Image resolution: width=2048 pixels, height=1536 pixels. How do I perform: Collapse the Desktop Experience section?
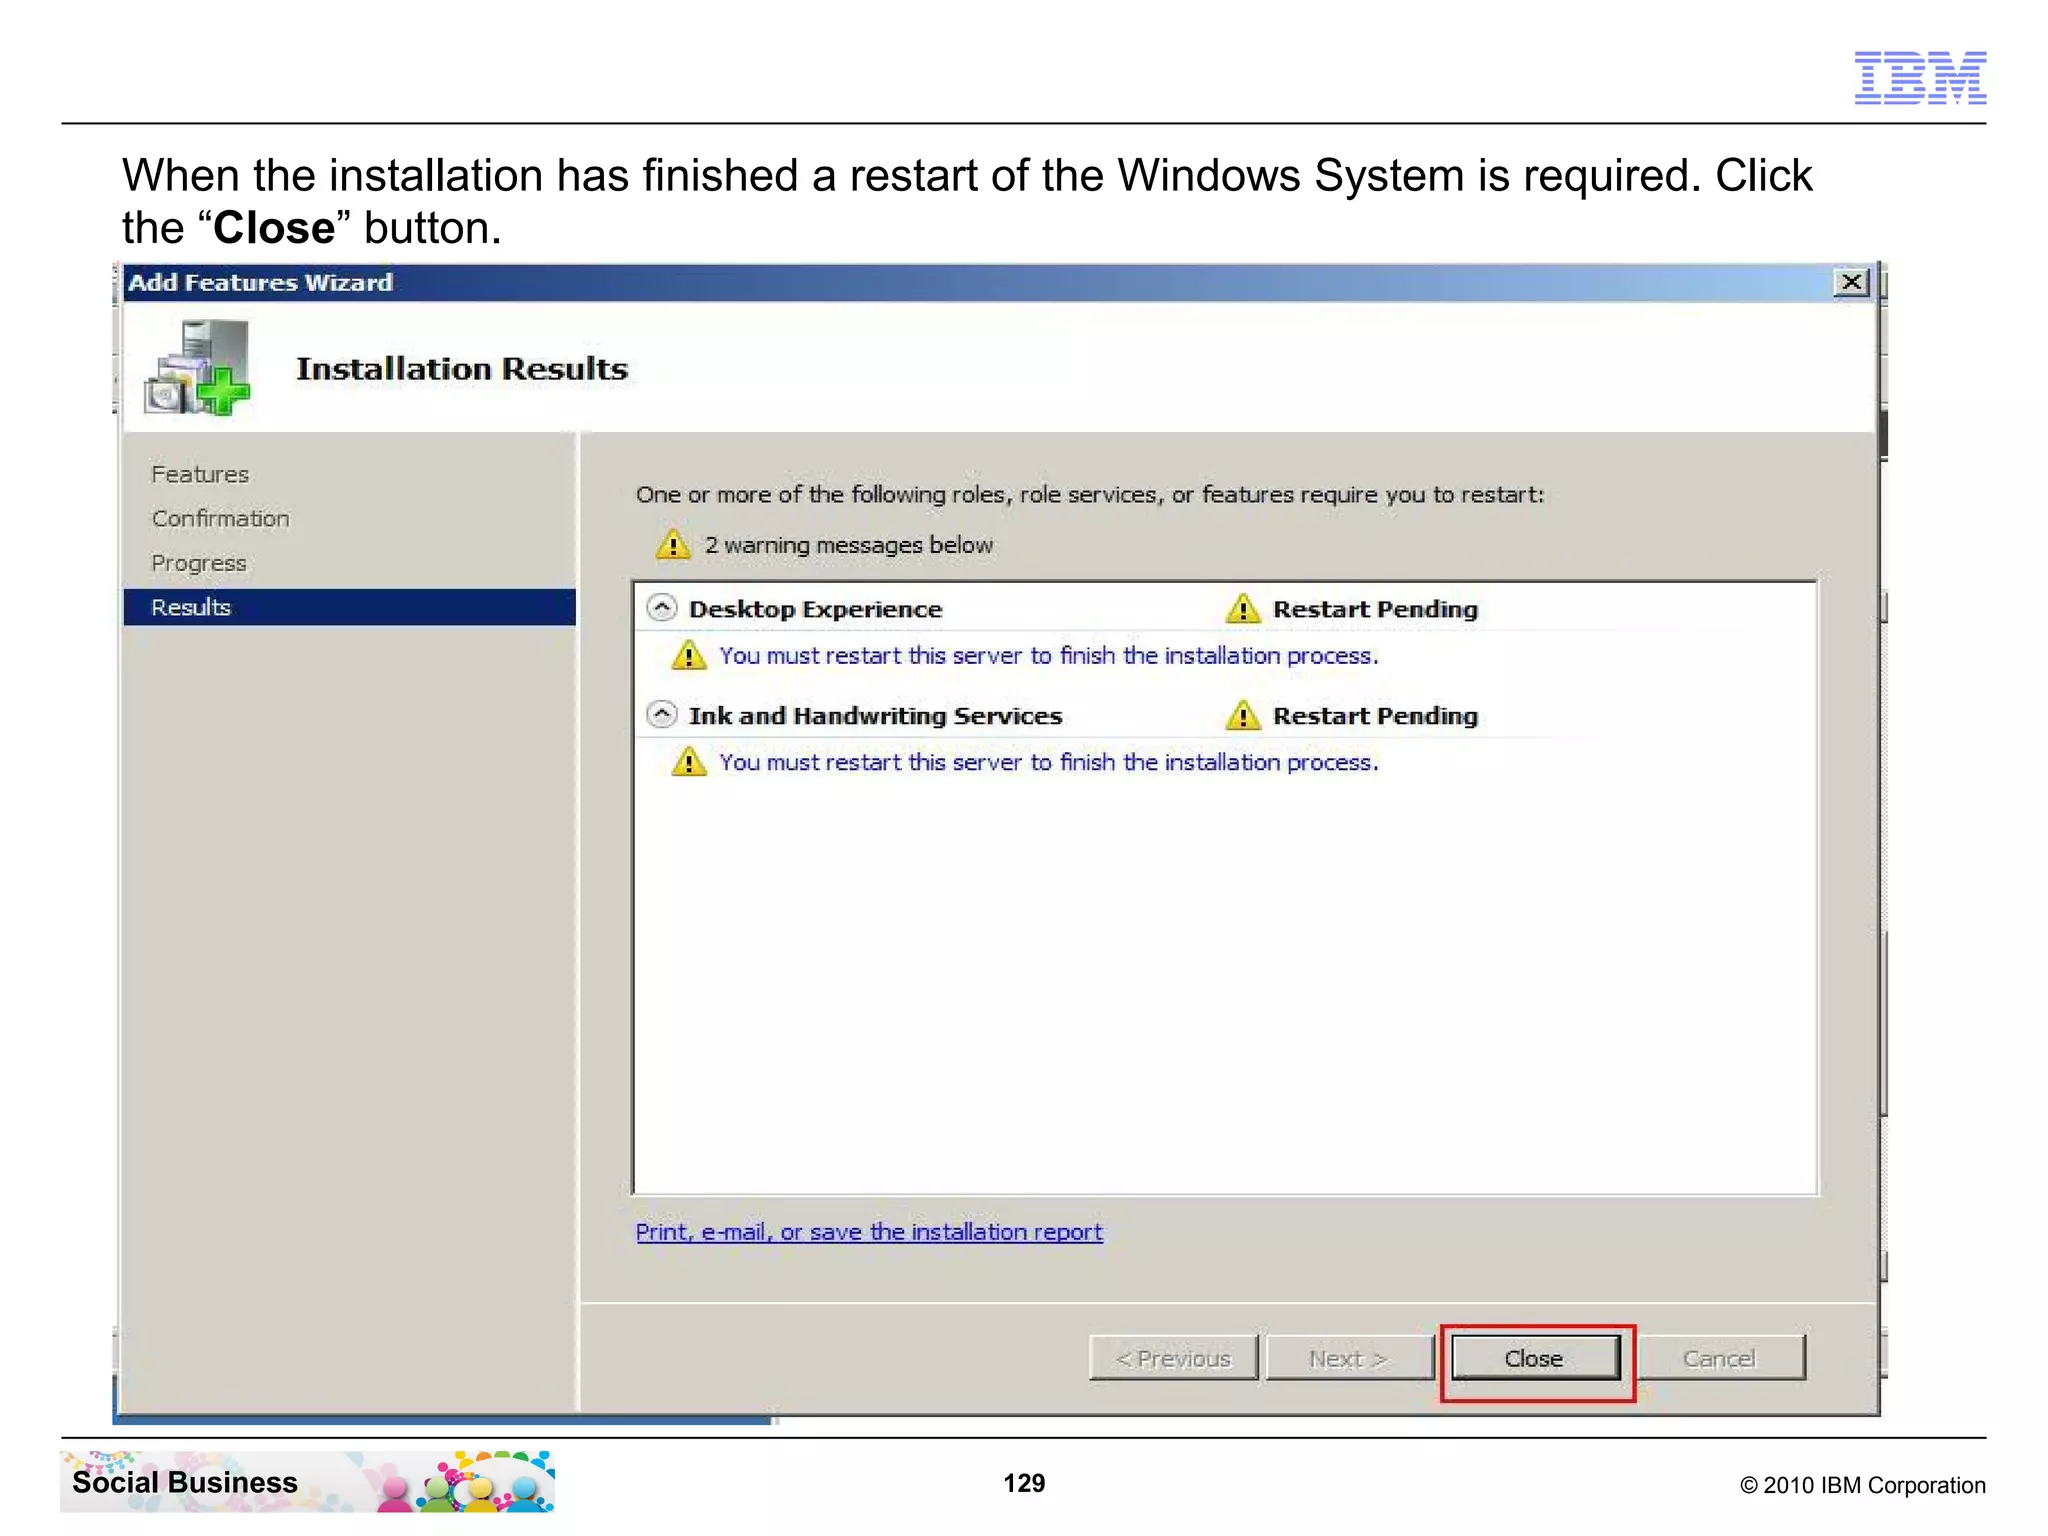click(662, 608)
